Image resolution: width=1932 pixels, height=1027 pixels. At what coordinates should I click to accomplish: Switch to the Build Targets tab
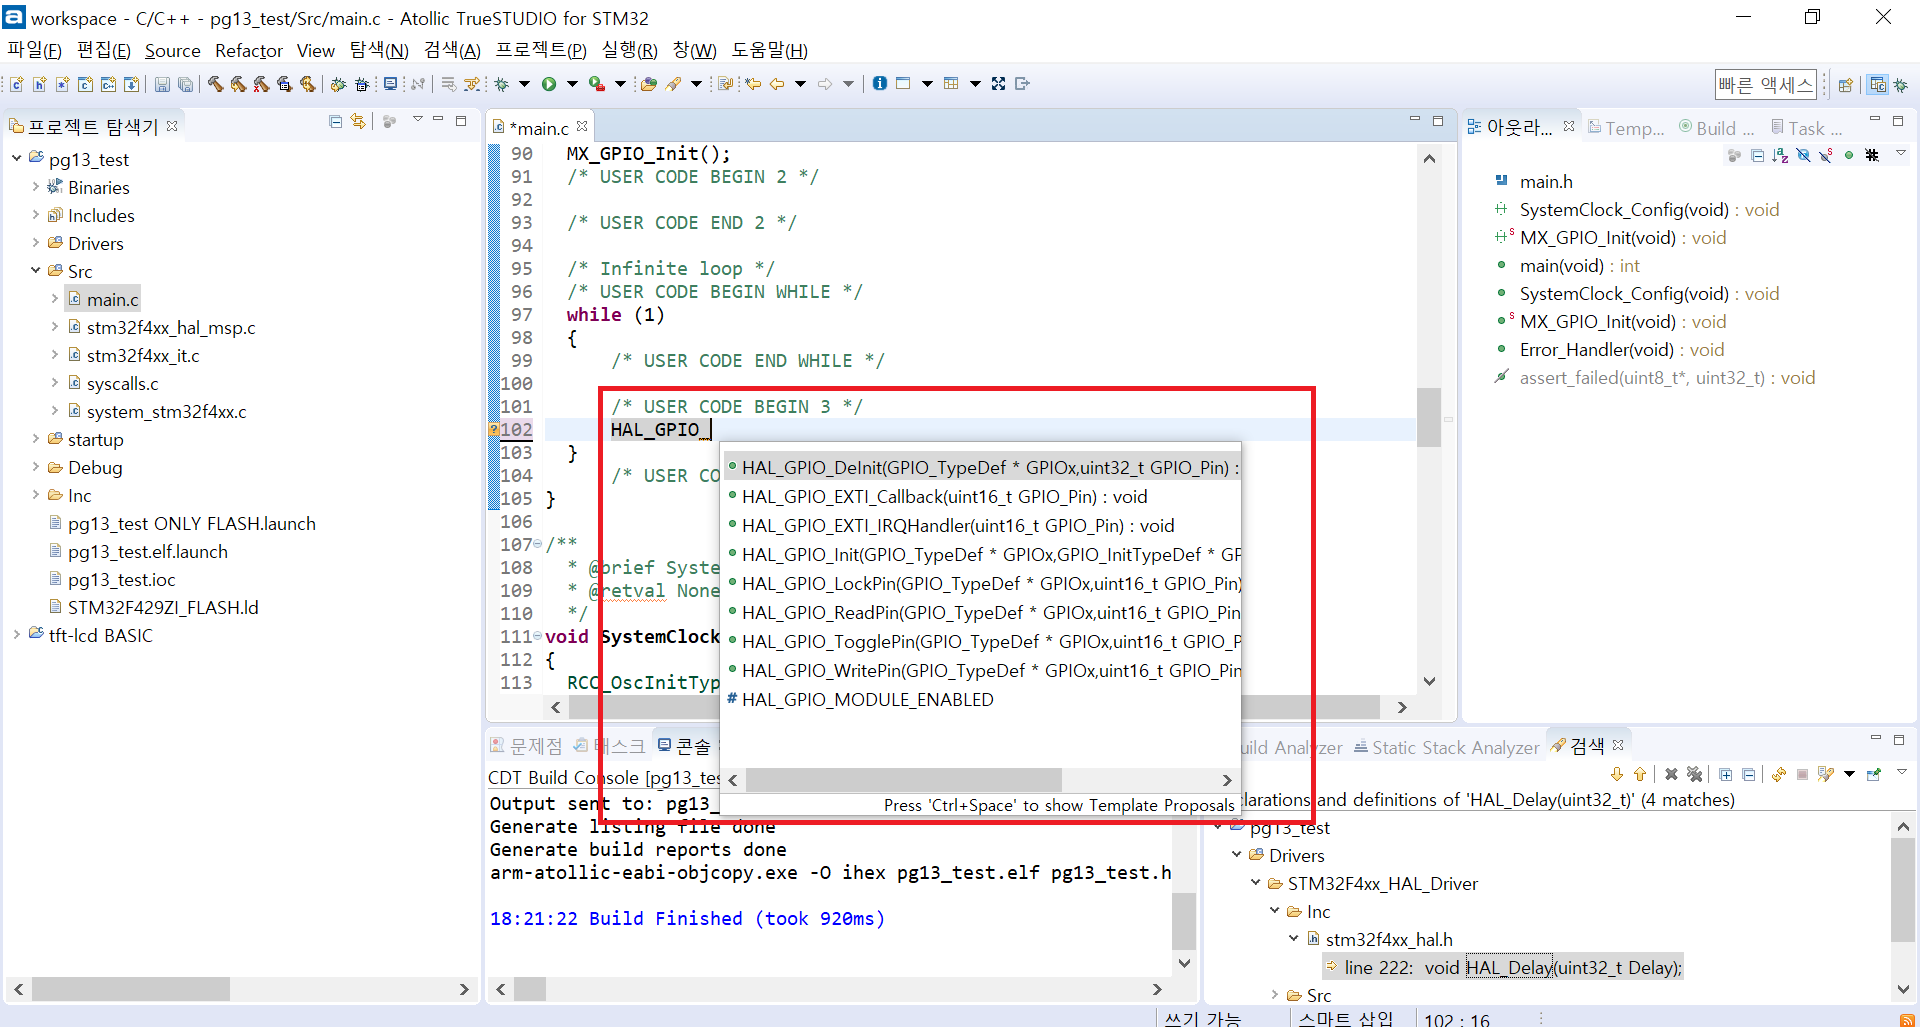coord(1716,128)
